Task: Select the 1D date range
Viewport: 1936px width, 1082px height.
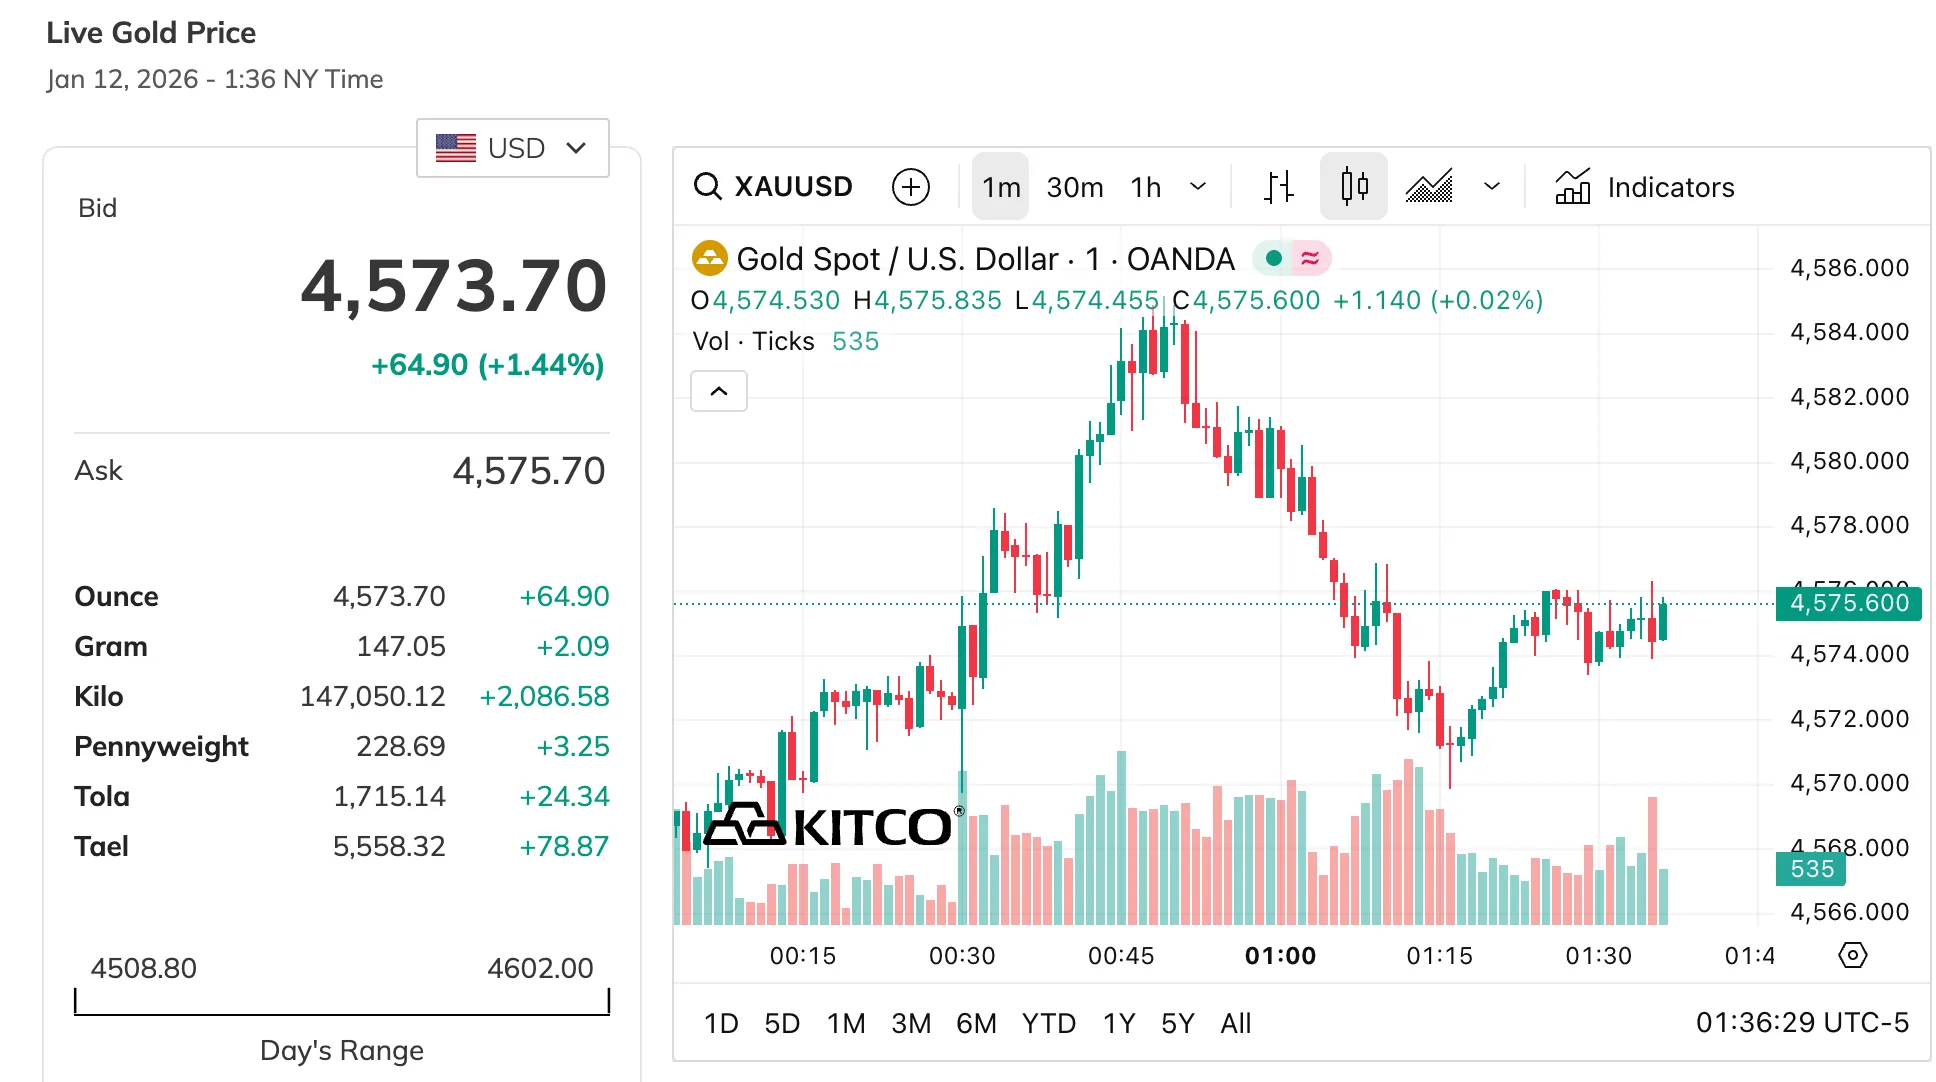Action: pyautogui.click(x=720, y=1023)
